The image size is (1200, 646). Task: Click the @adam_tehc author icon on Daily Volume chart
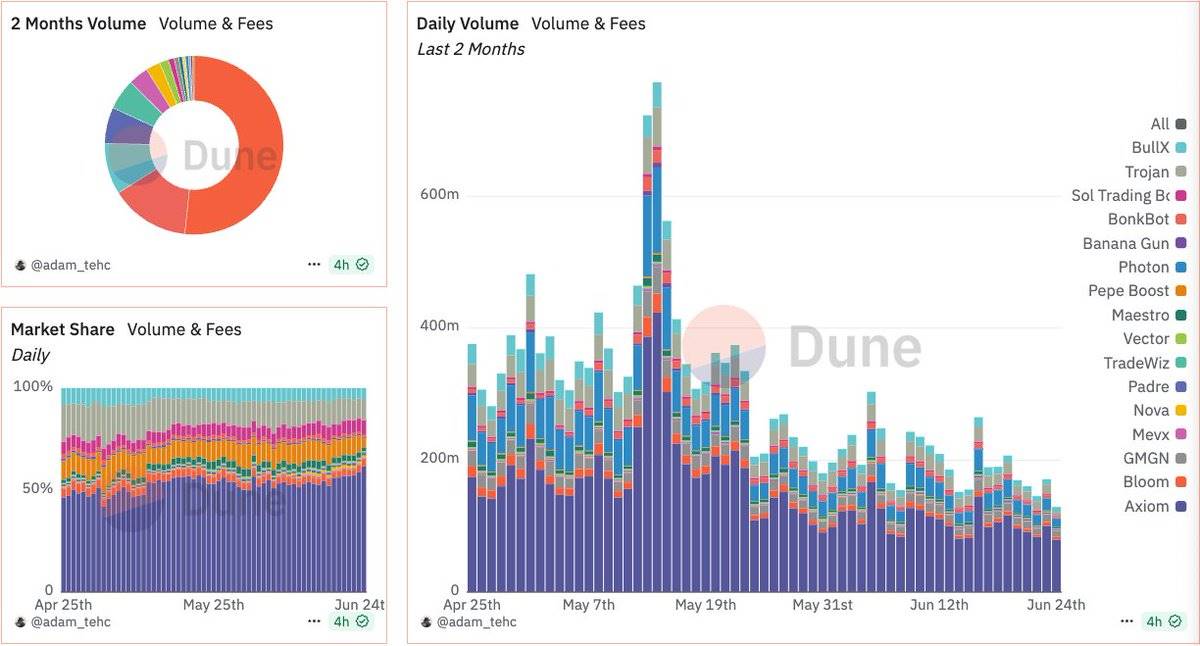(x=427, y=622)
